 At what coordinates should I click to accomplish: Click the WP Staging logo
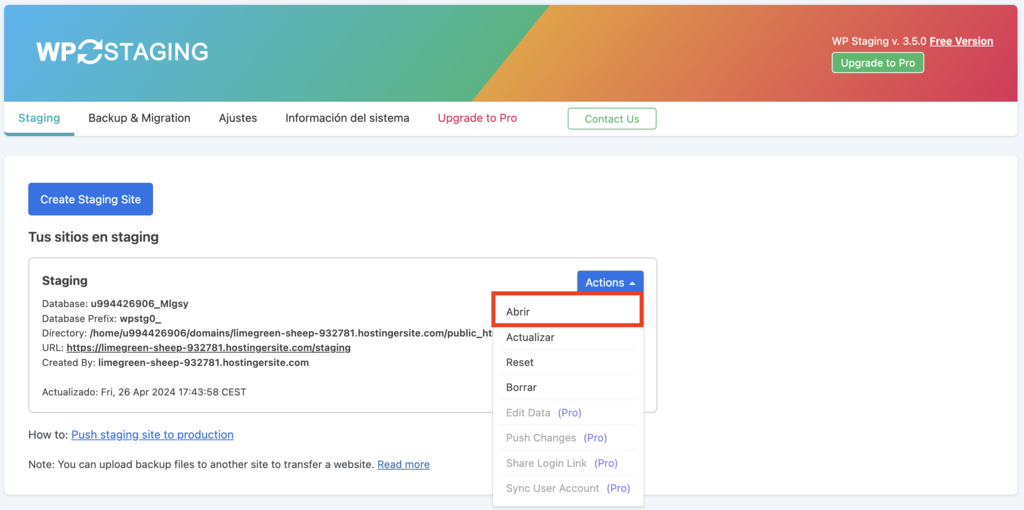pos(122,52)
